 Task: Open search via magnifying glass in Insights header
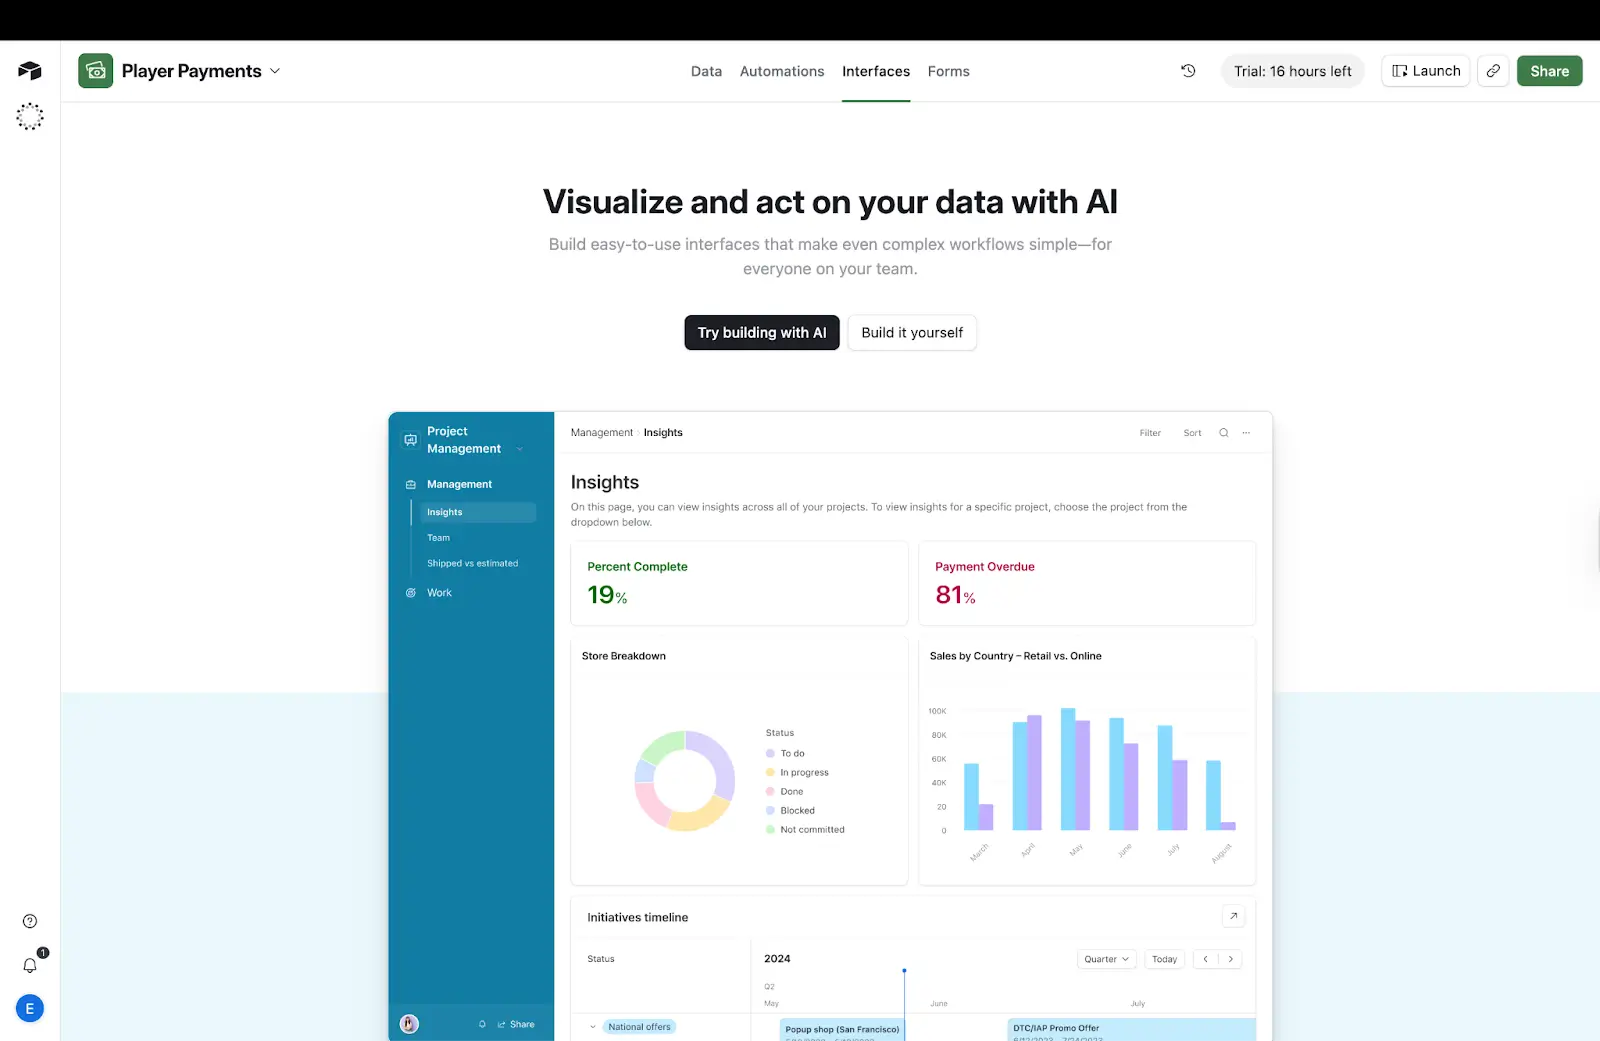1223,432
